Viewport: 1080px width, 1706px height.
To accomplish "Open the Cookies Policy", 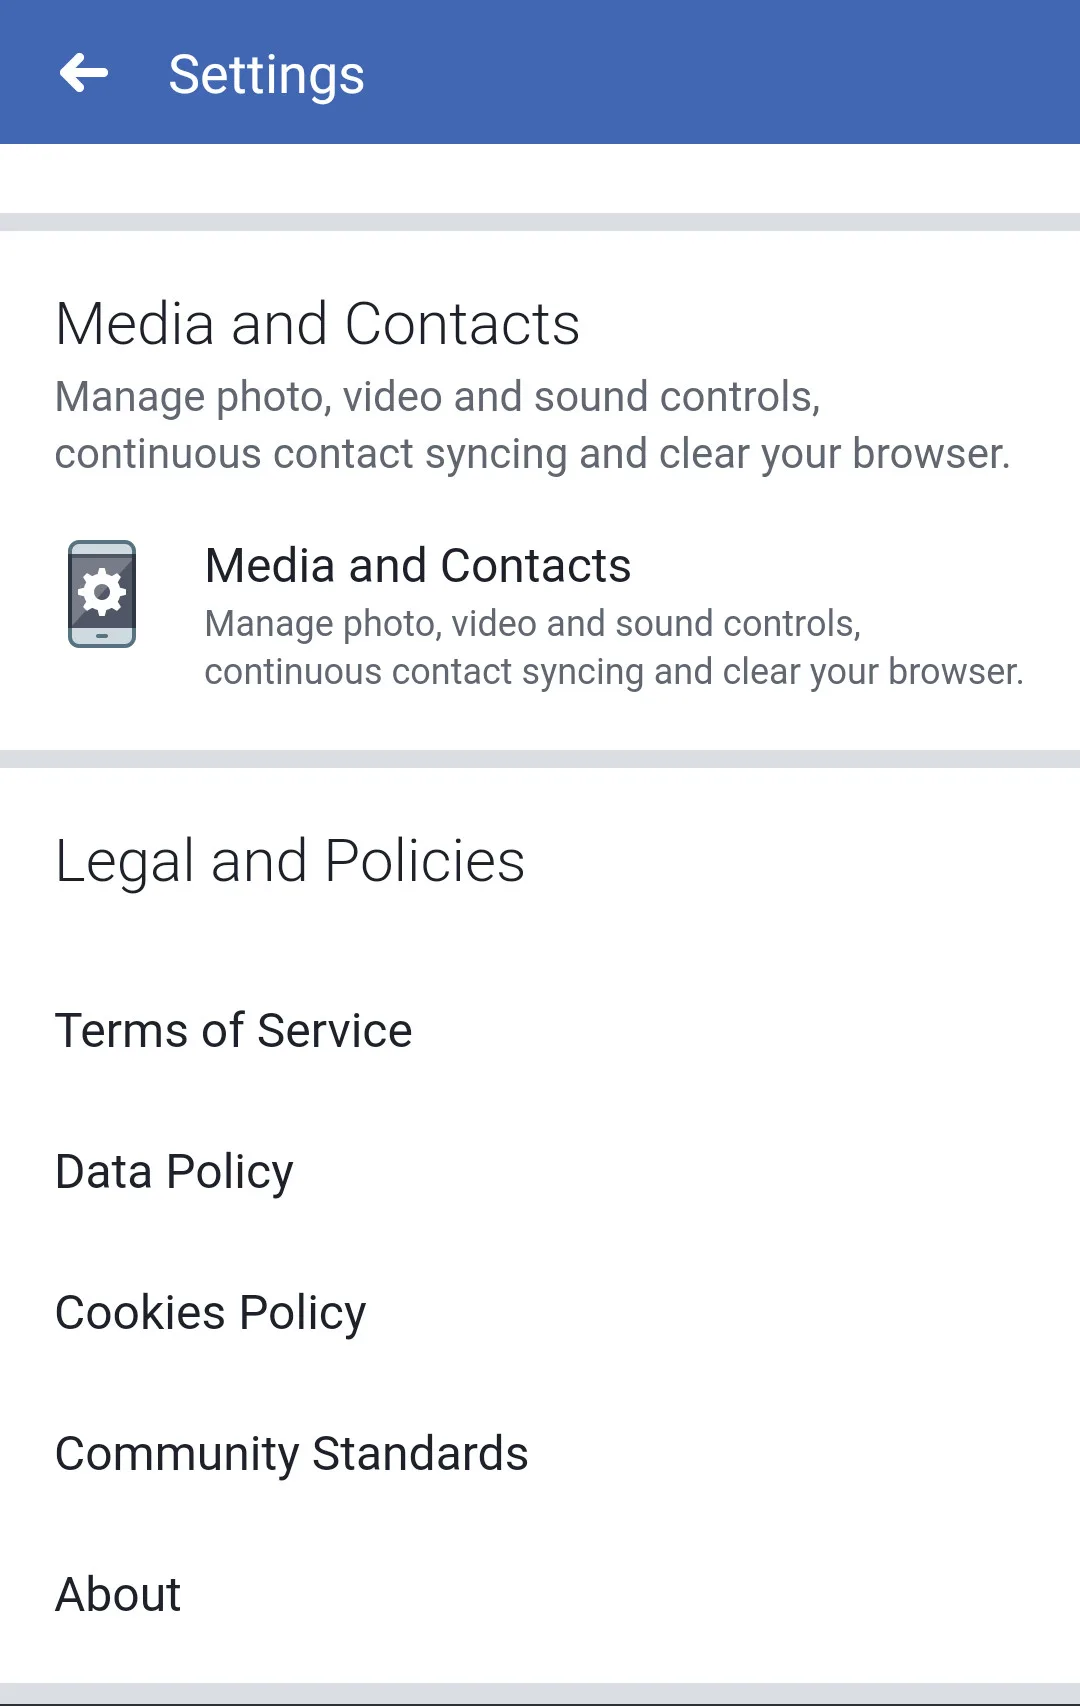I will click(x=211, y=1313).
